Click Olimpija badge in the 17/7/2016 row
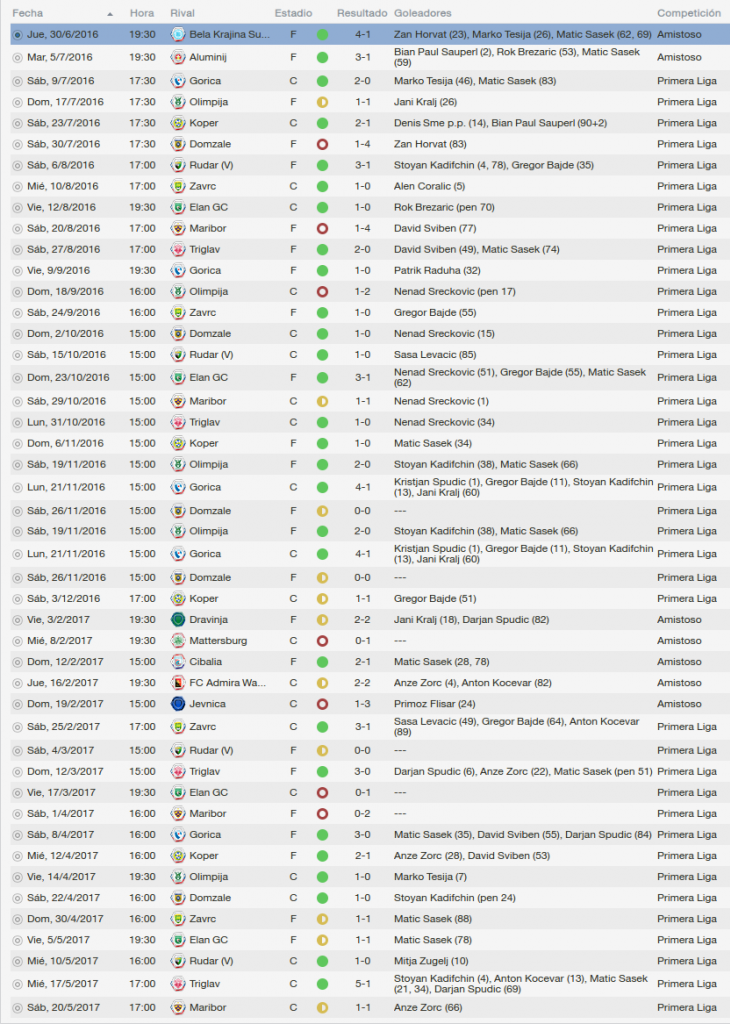 coord(178,102)
